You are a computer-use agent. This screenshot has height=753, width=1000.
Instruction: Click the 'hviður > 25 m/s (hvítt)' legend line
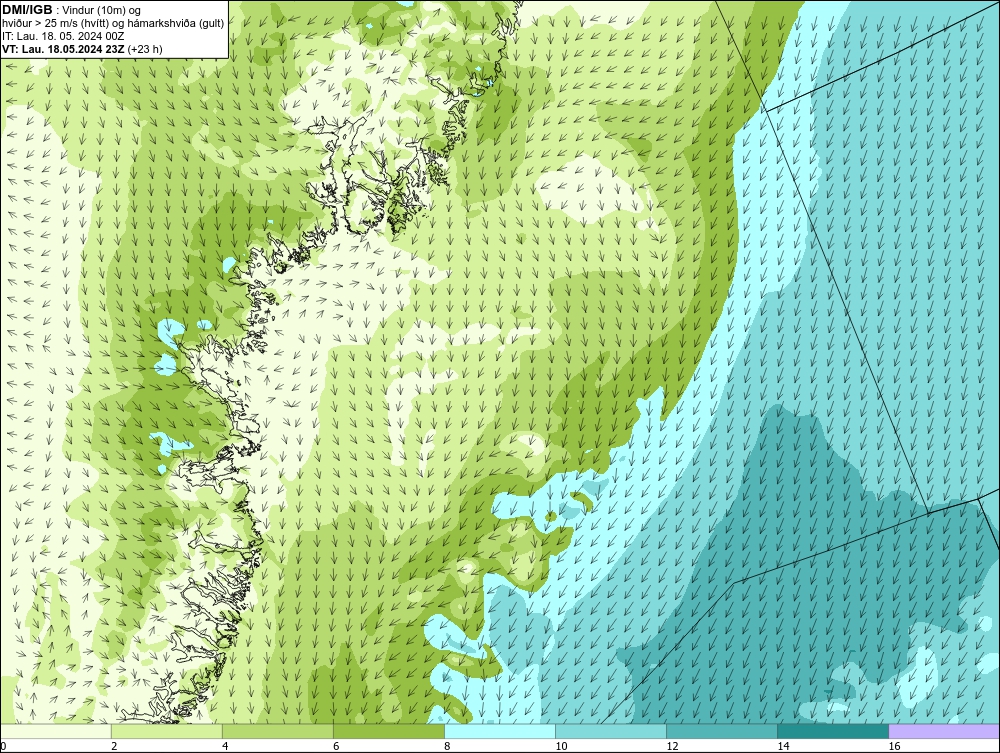coord(113,24)
